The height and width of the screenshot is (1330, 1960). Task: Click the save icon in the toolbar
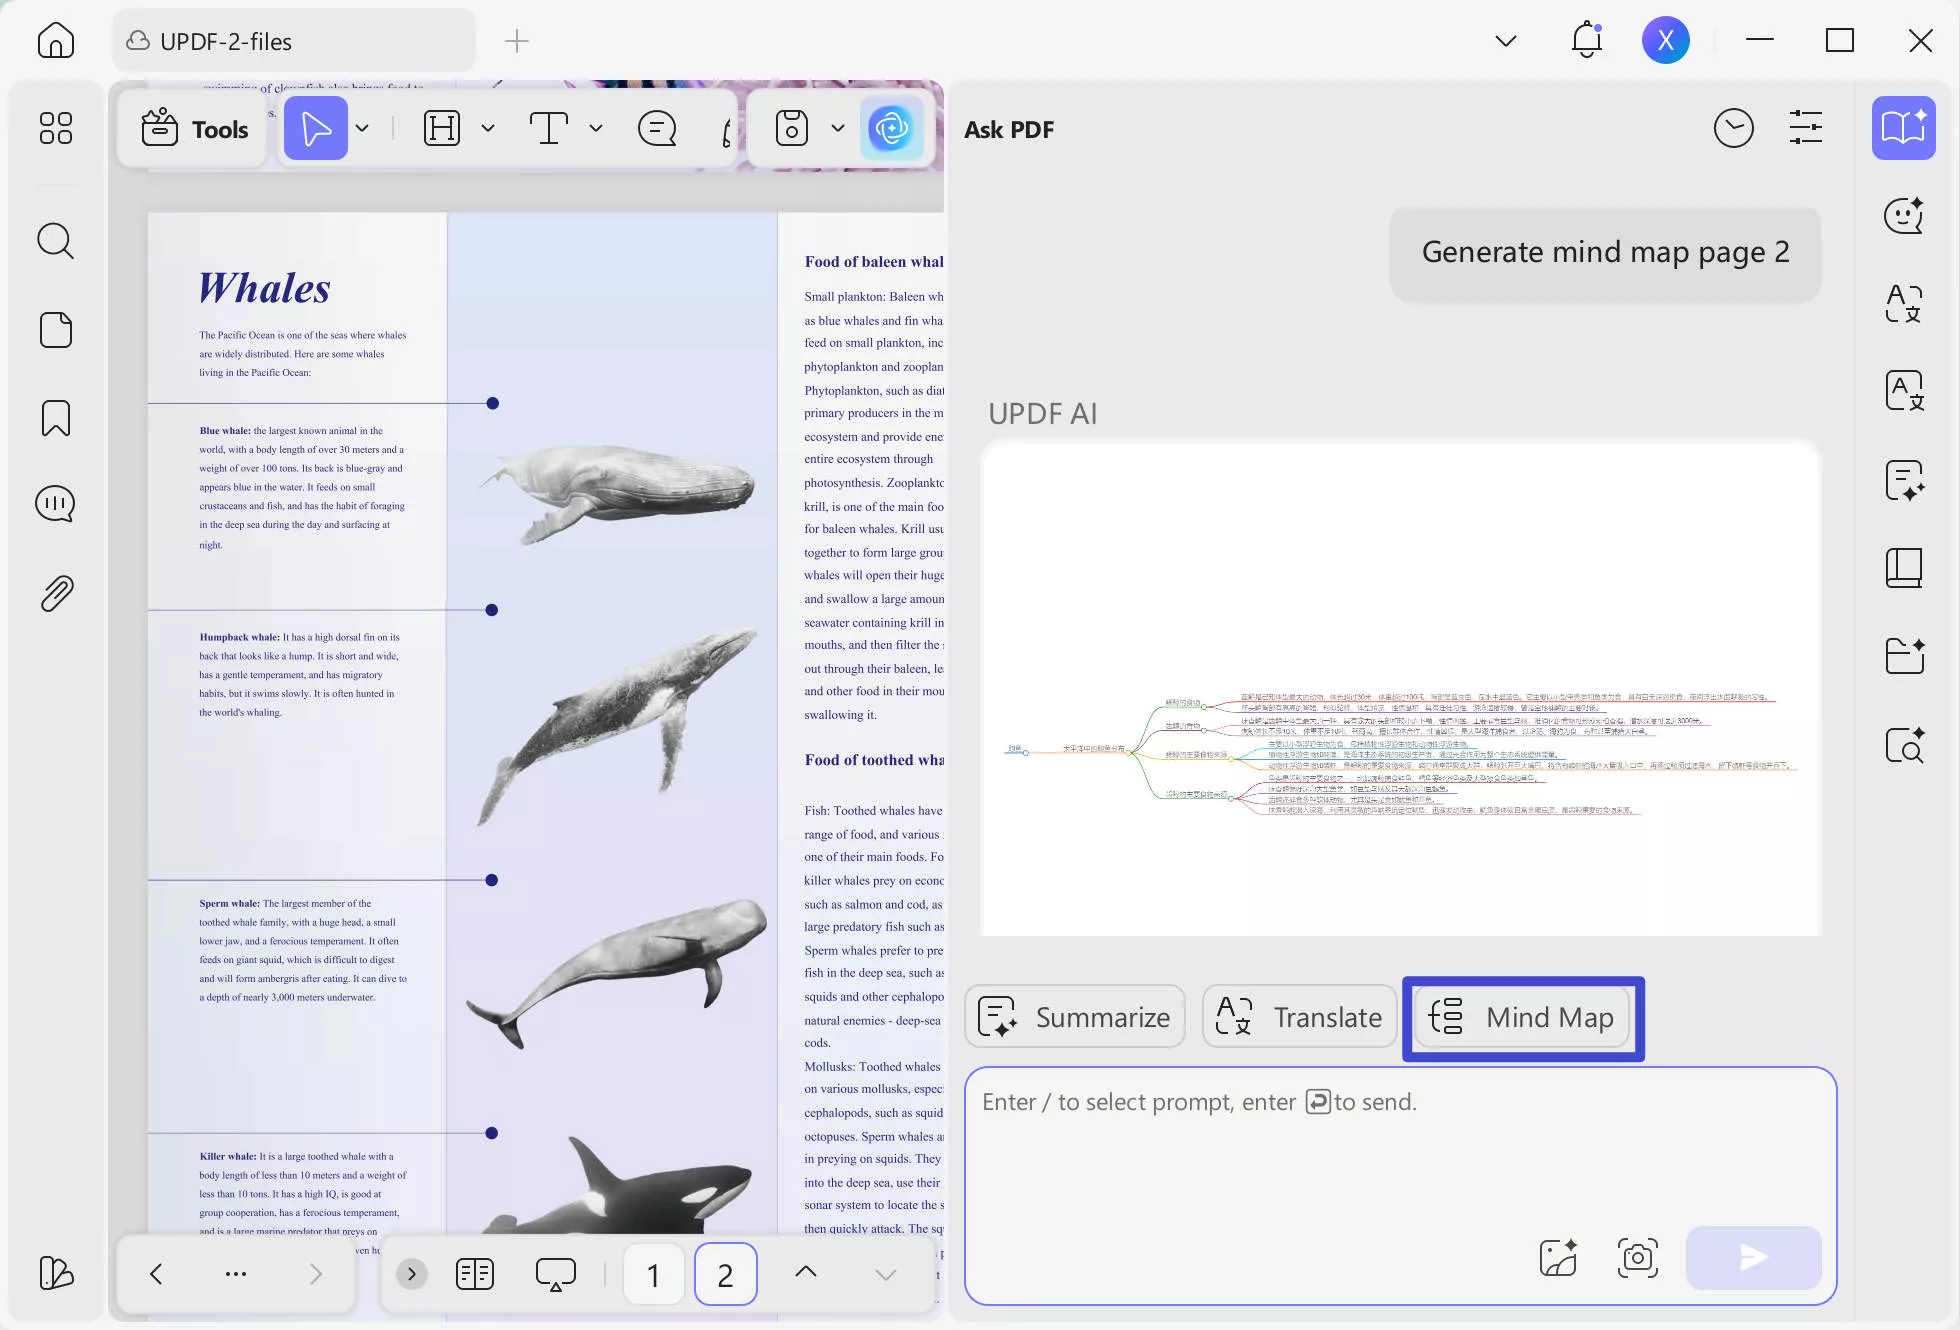[791, 128]
